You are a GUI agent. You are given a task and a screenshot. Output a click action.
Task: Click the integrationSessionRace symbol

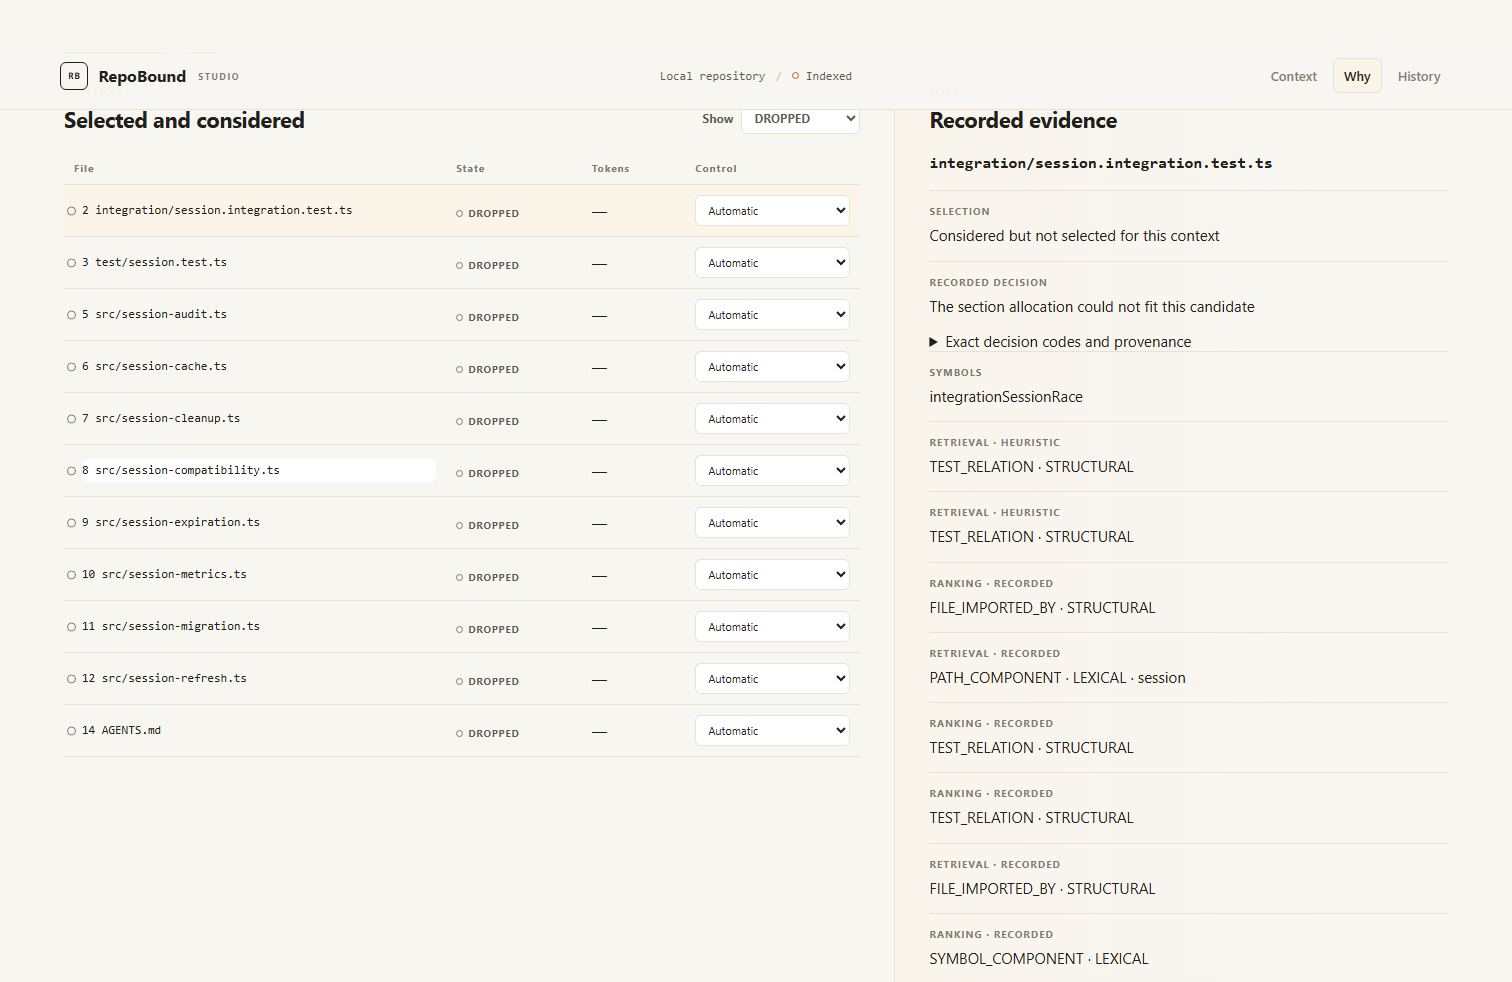click(x=1006, y=397)
